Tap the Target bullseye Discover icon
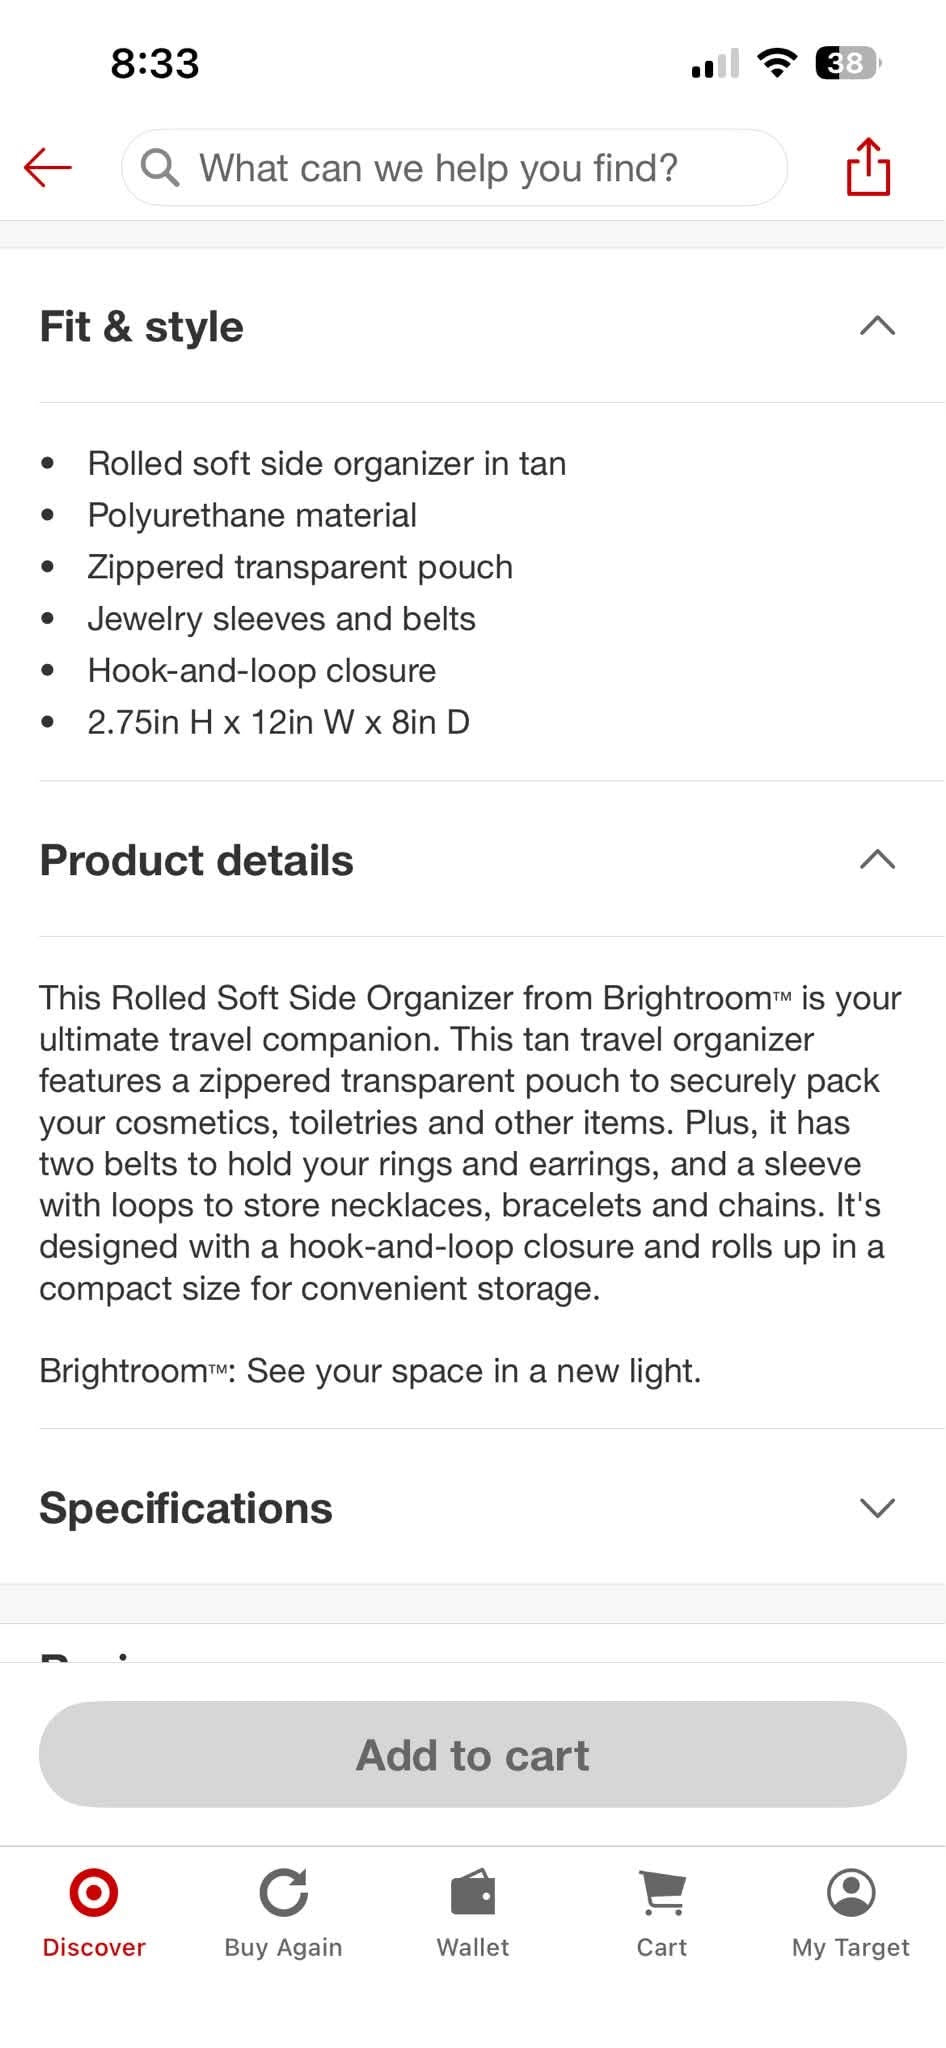 pyautogui.click(x=94, y=1892)
